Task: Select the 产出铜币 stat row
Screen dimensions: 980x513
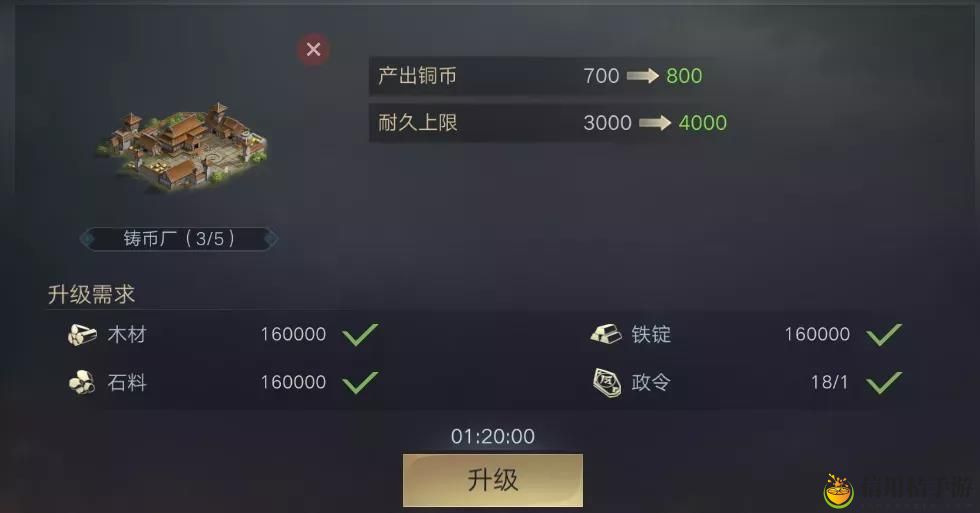Action: click(542, 76)
